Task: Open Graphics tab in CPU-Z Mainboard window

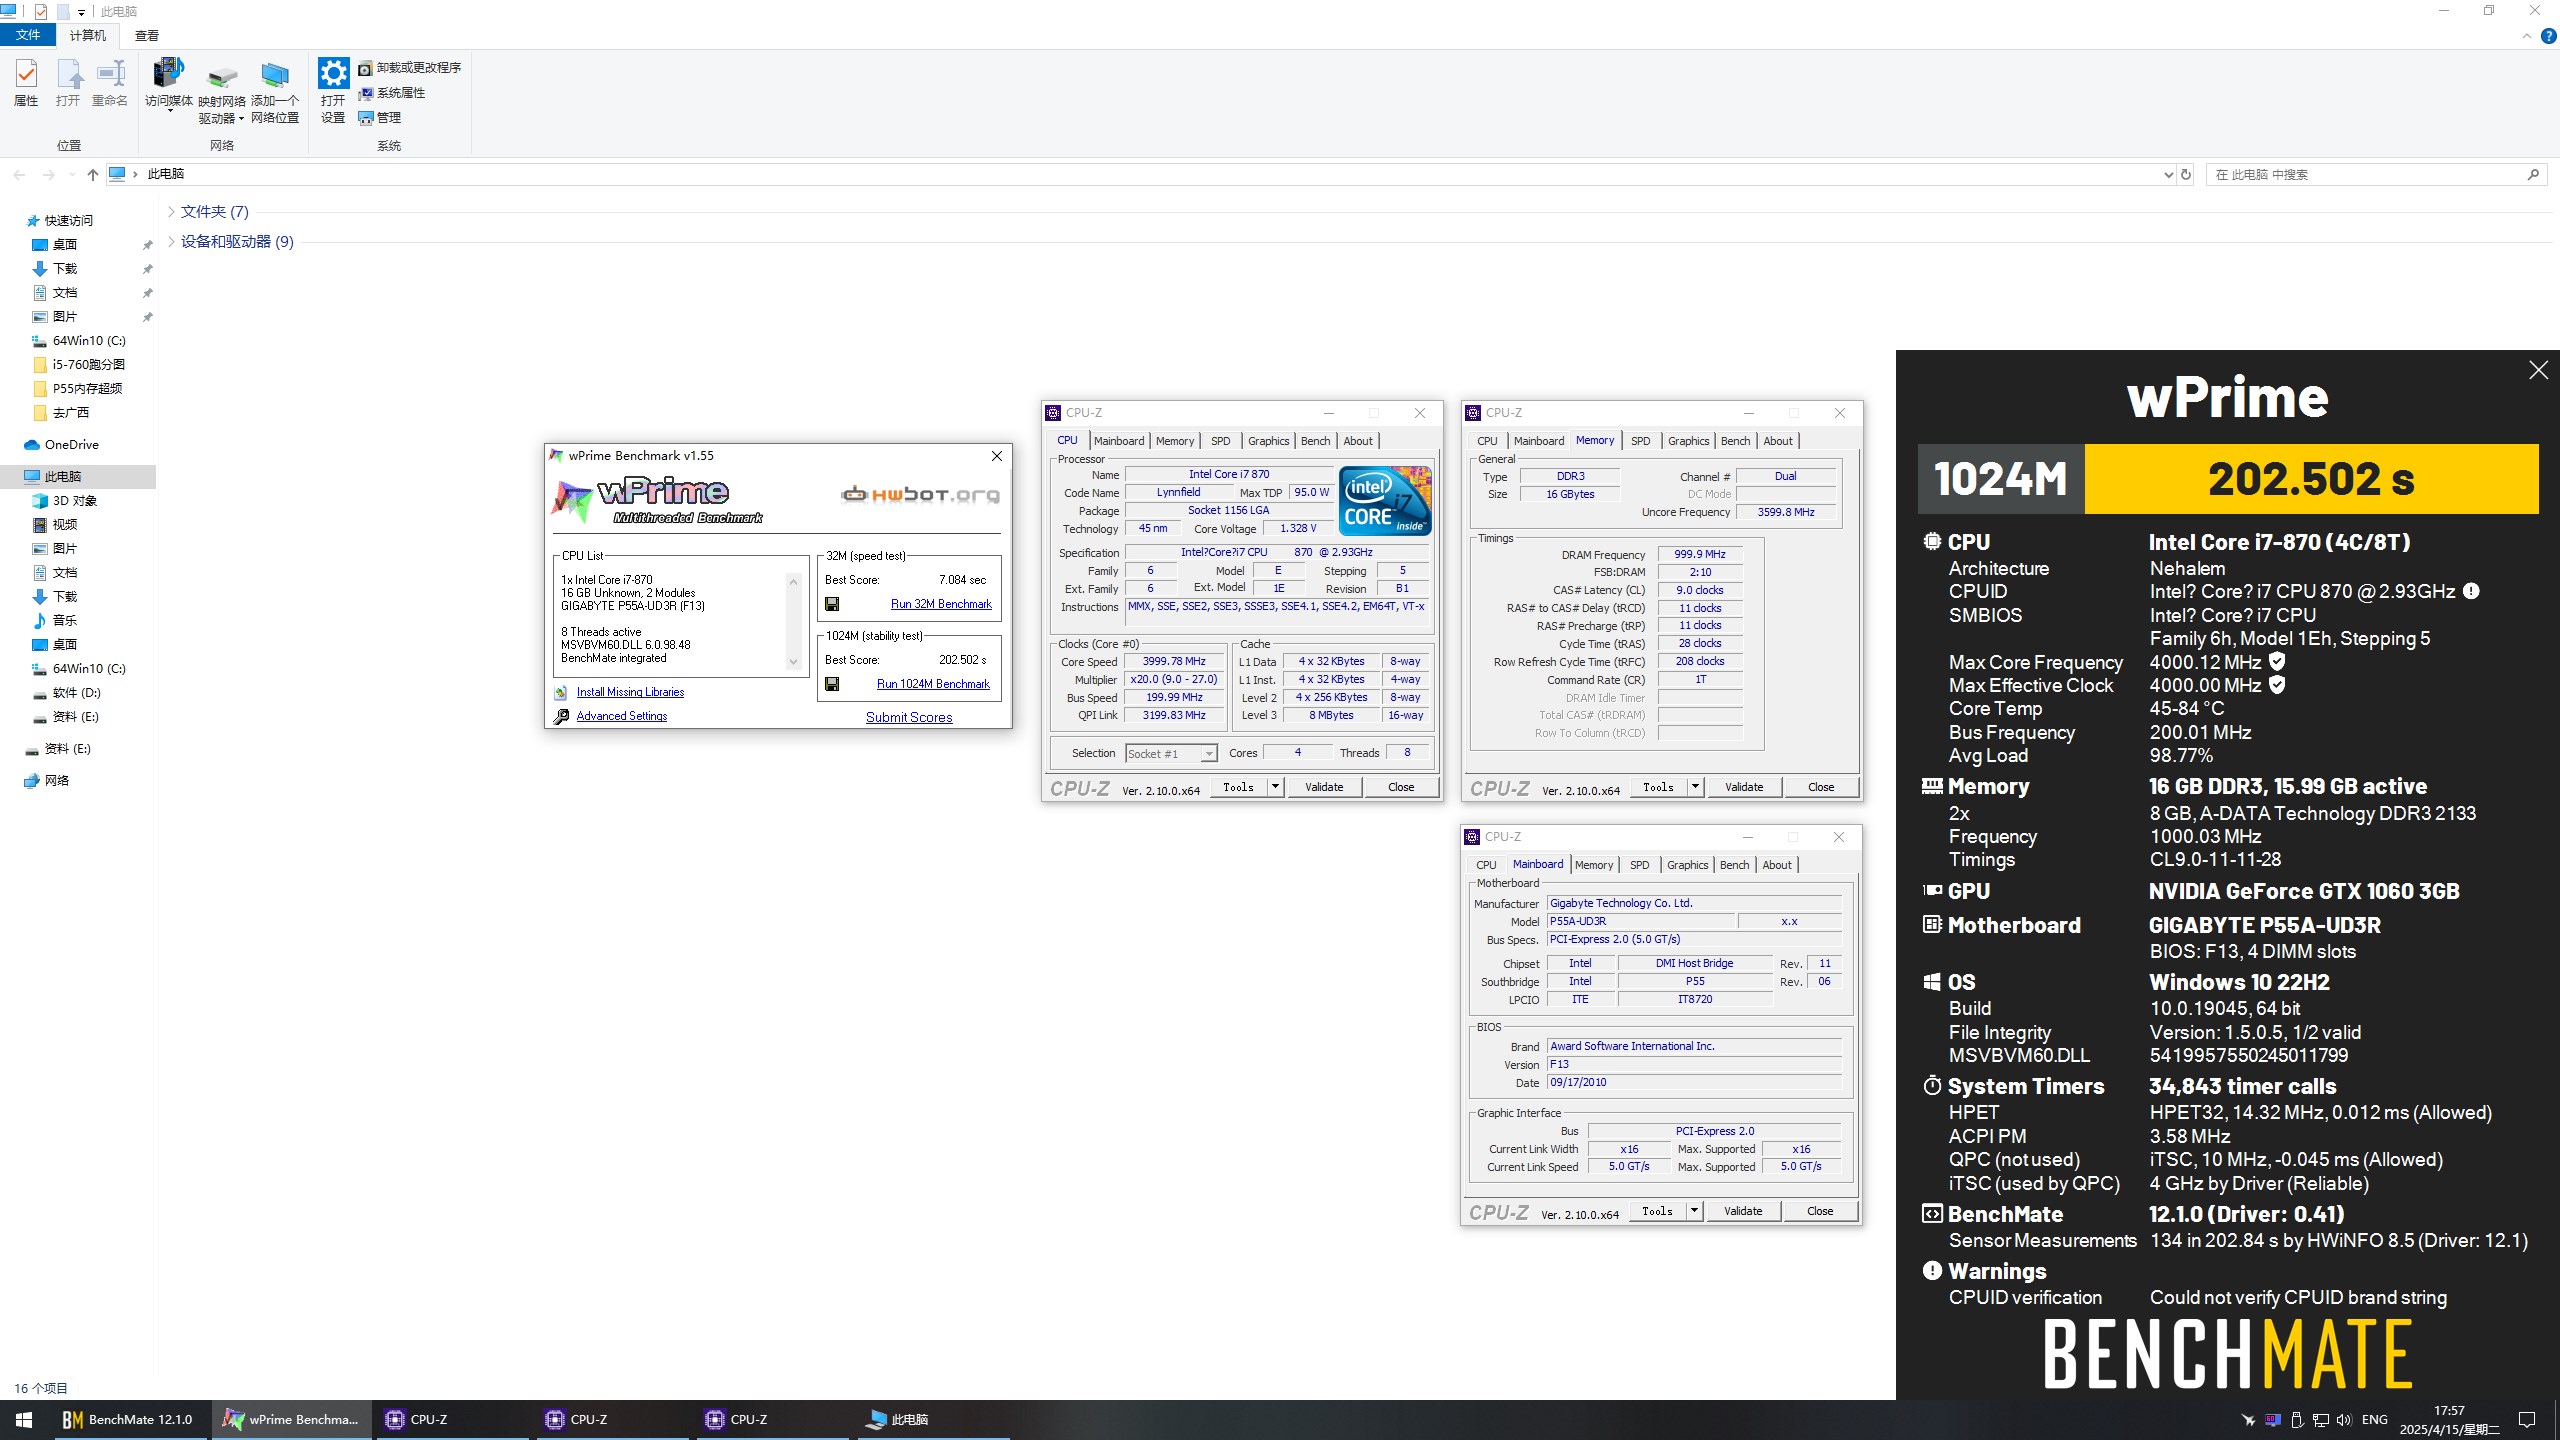Action: pyautogui.click(x=1688, y=865)
